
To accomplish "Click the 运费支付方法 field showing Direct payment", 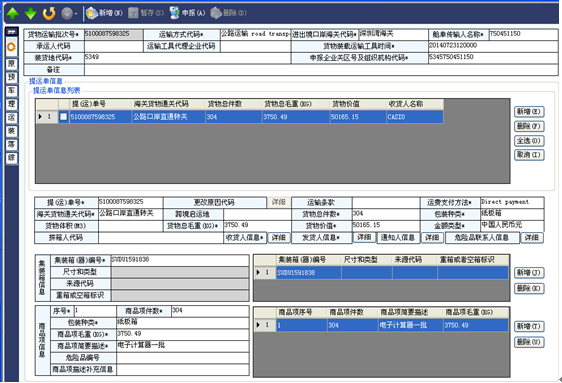I will [x=512, y=202].
